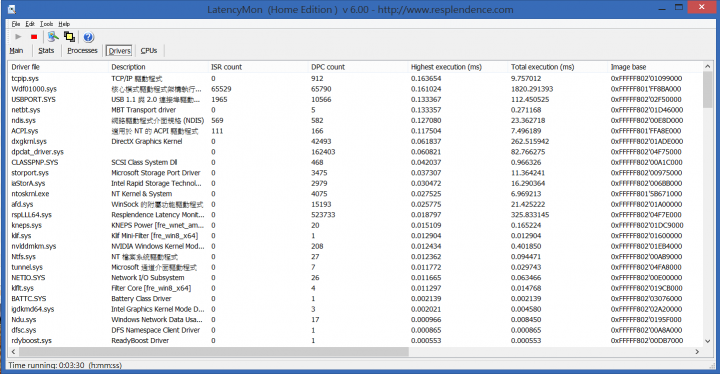
Task: Click the vertical scrollbar thumb
Action: tap(708, 90)
